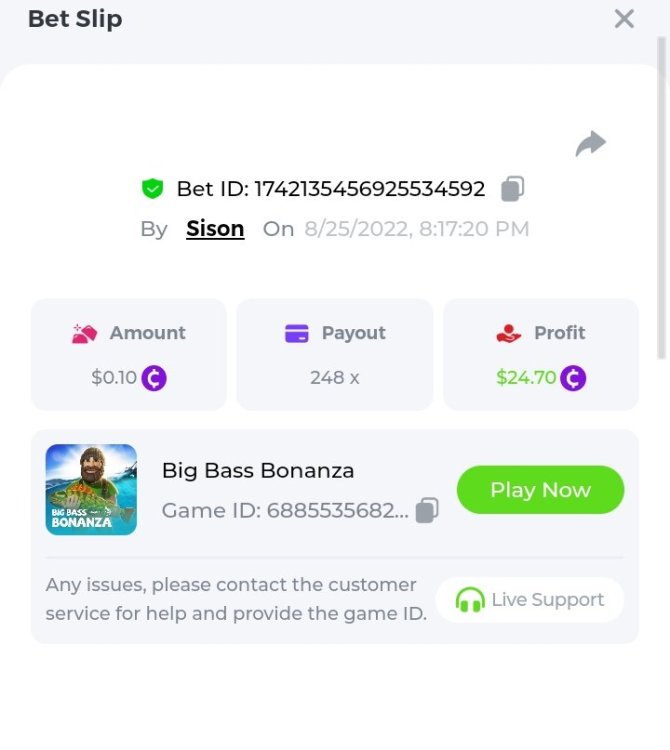The image size is (670, 750).
Task: Click the green verified shield icon
Action: pos(152,188)
